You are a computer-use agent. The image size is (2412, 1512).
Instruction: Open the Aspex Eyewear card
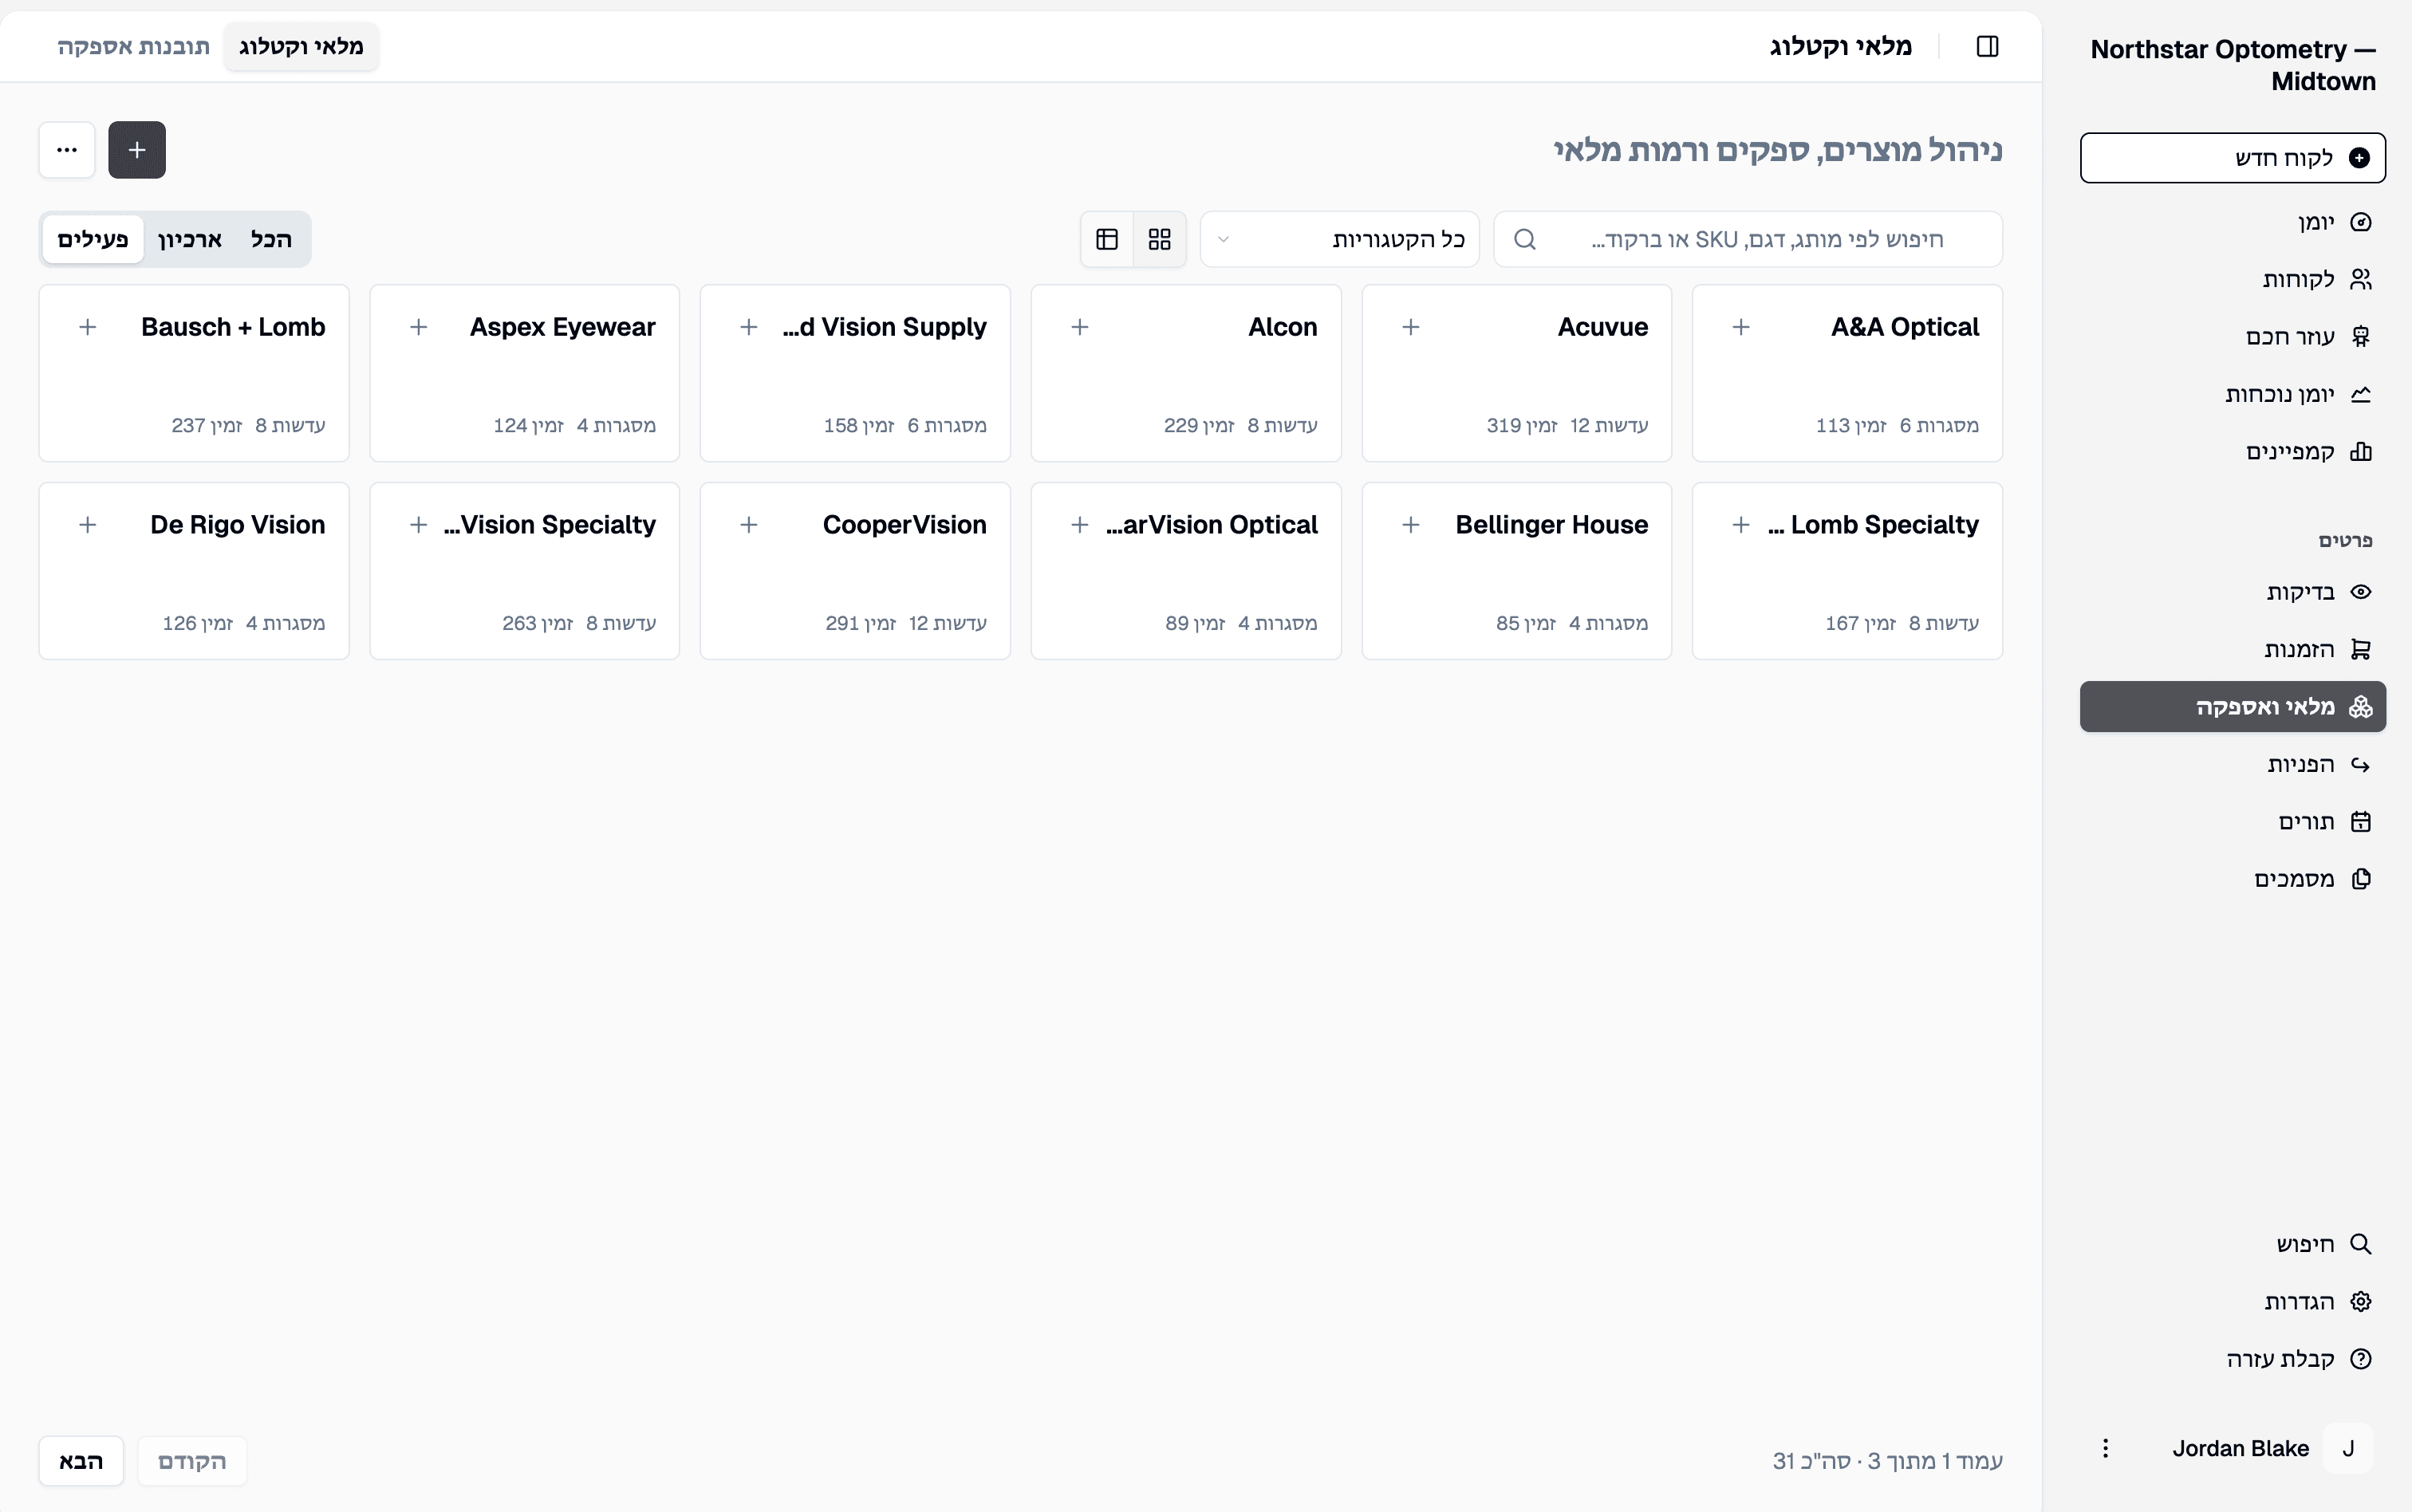[x=525, y=373]
